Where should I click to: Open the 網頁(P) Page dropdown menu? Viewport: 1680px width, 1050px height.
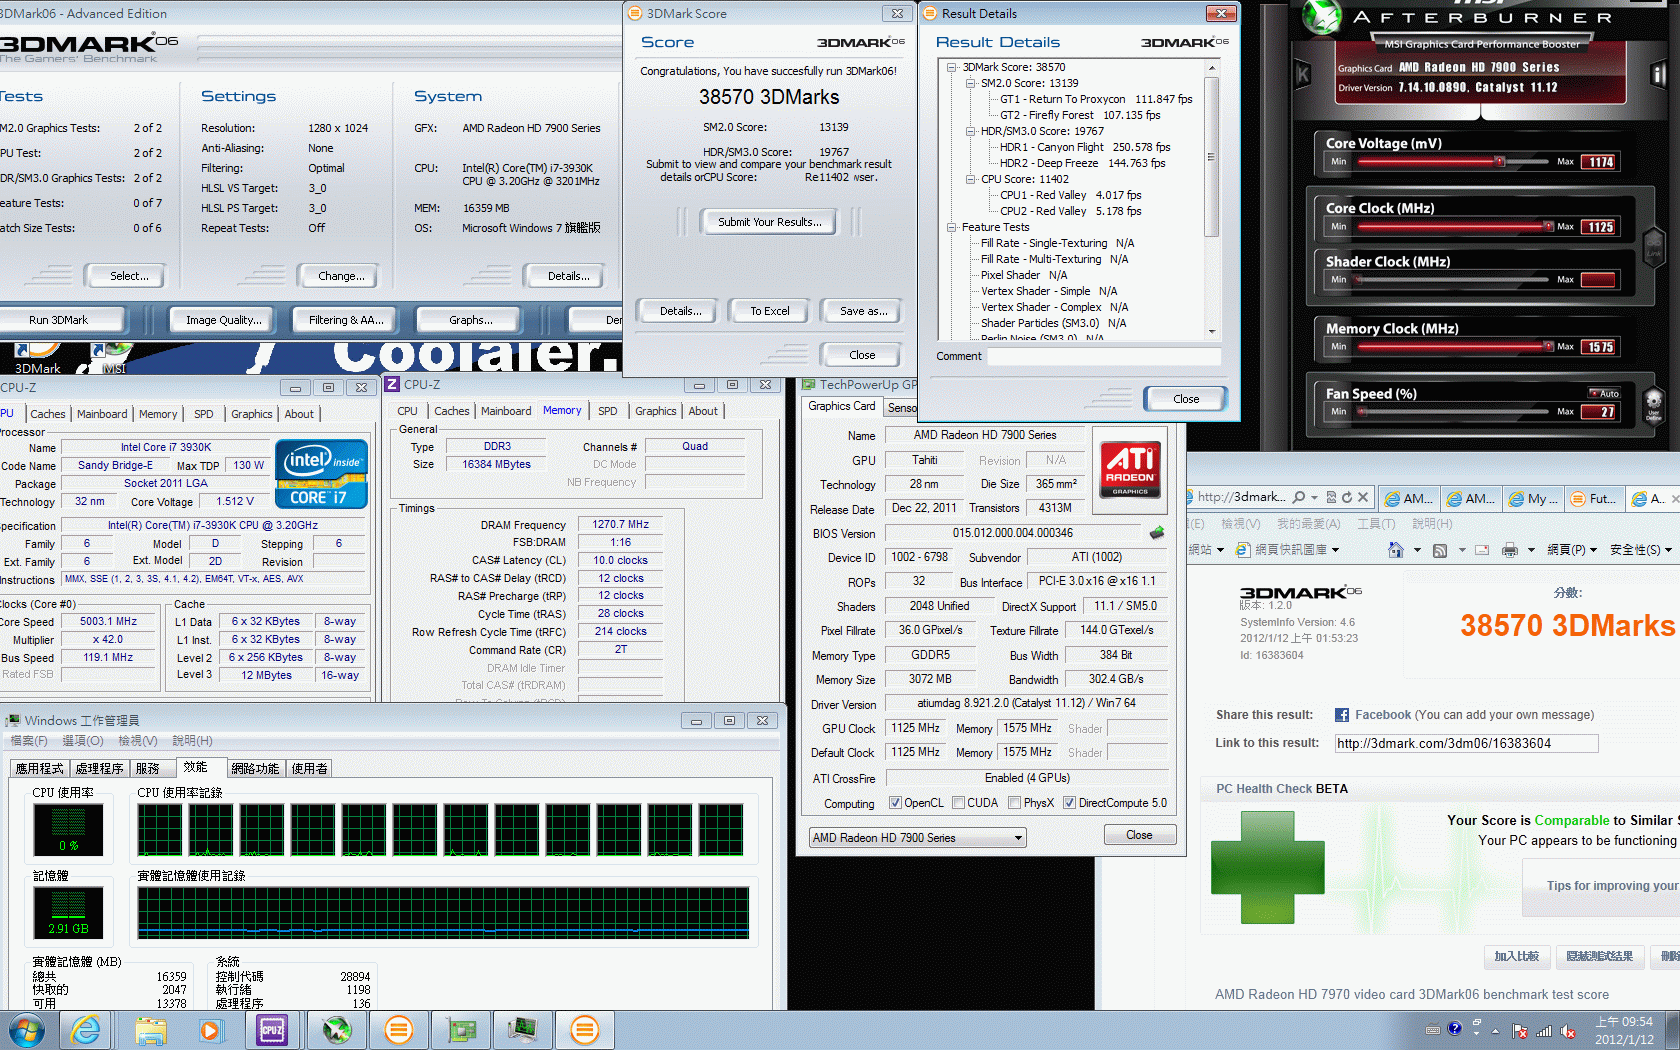[x=1571, y=550]
